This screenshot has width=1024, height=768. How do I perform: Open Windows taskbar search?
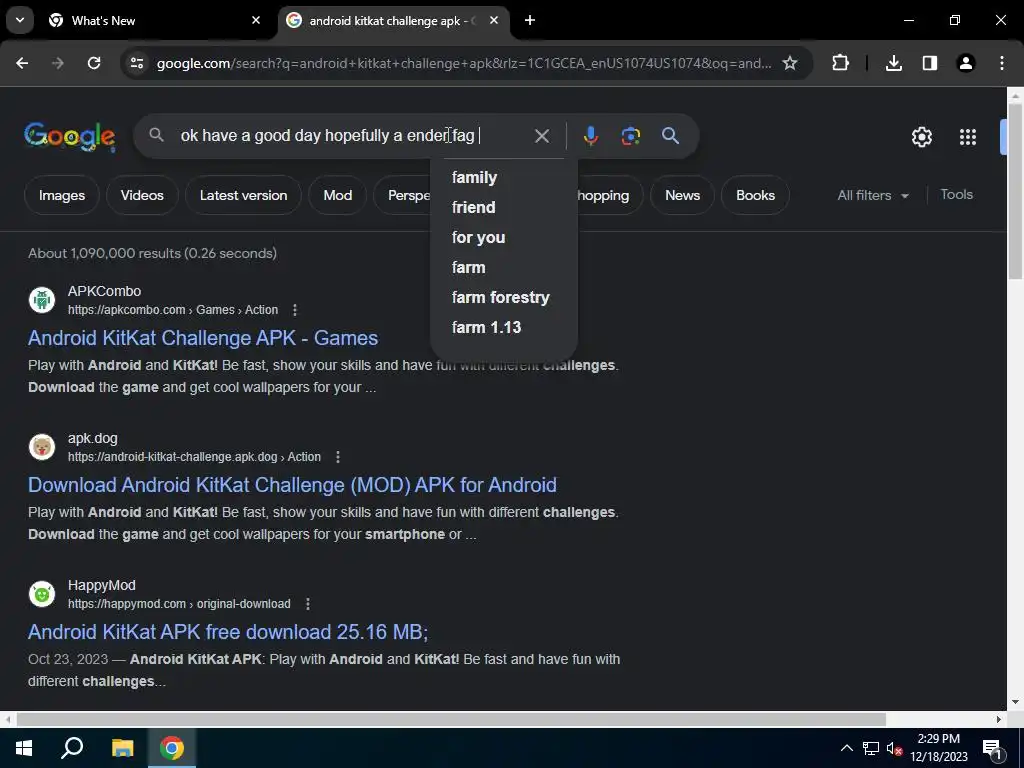click(72, 748)
